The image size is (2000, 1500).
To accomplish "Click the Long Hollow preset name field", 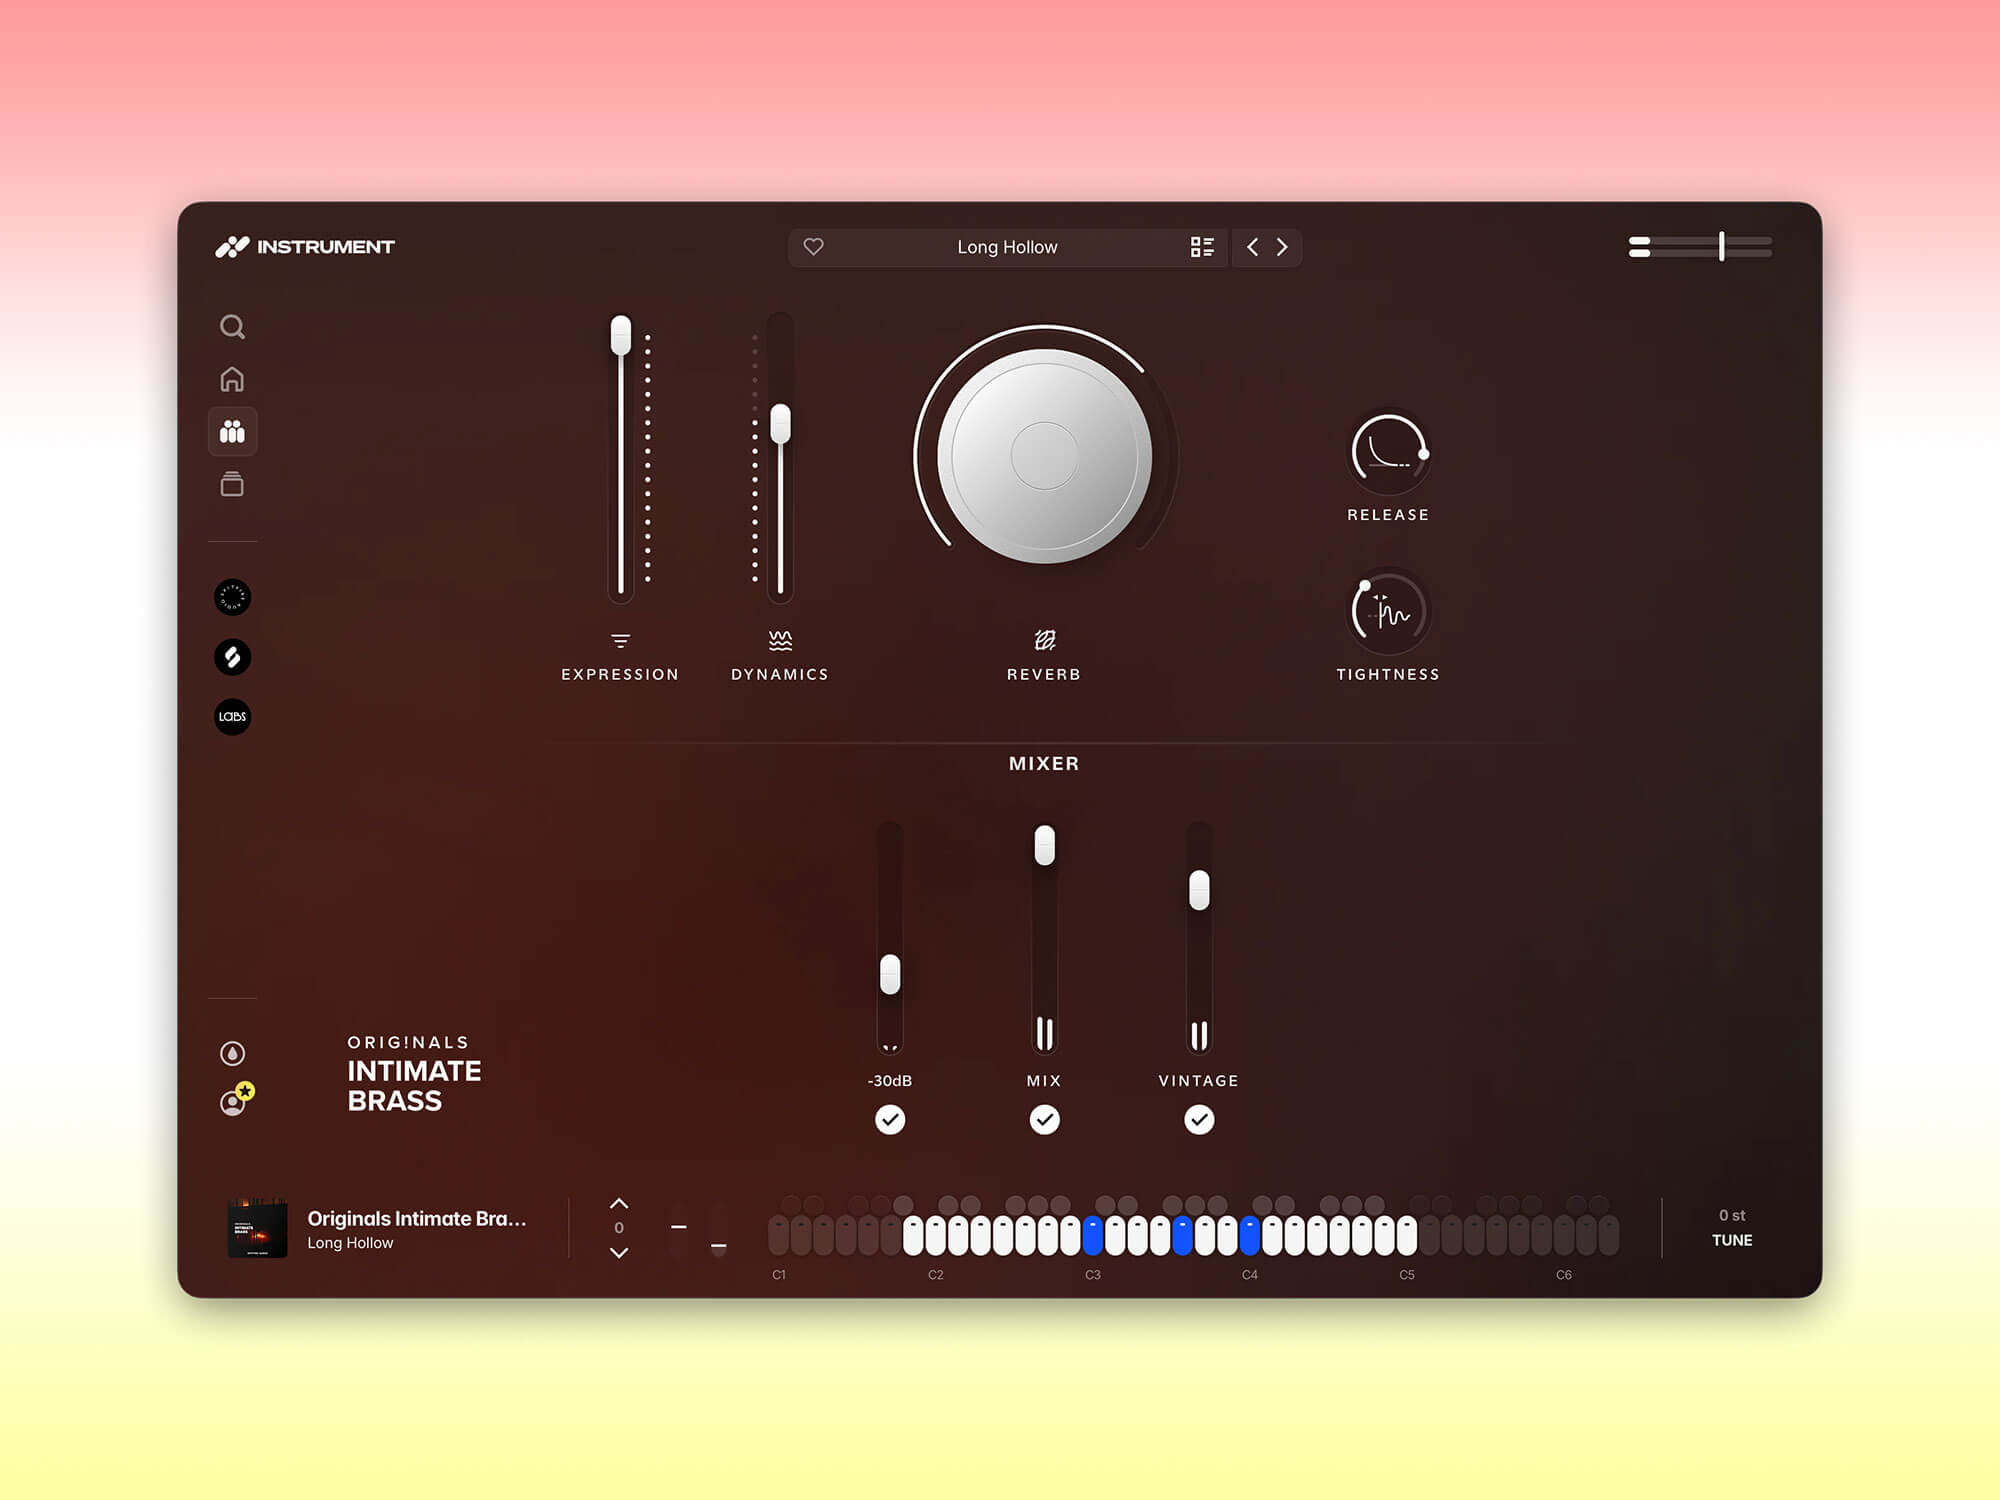I will 1007,247.
